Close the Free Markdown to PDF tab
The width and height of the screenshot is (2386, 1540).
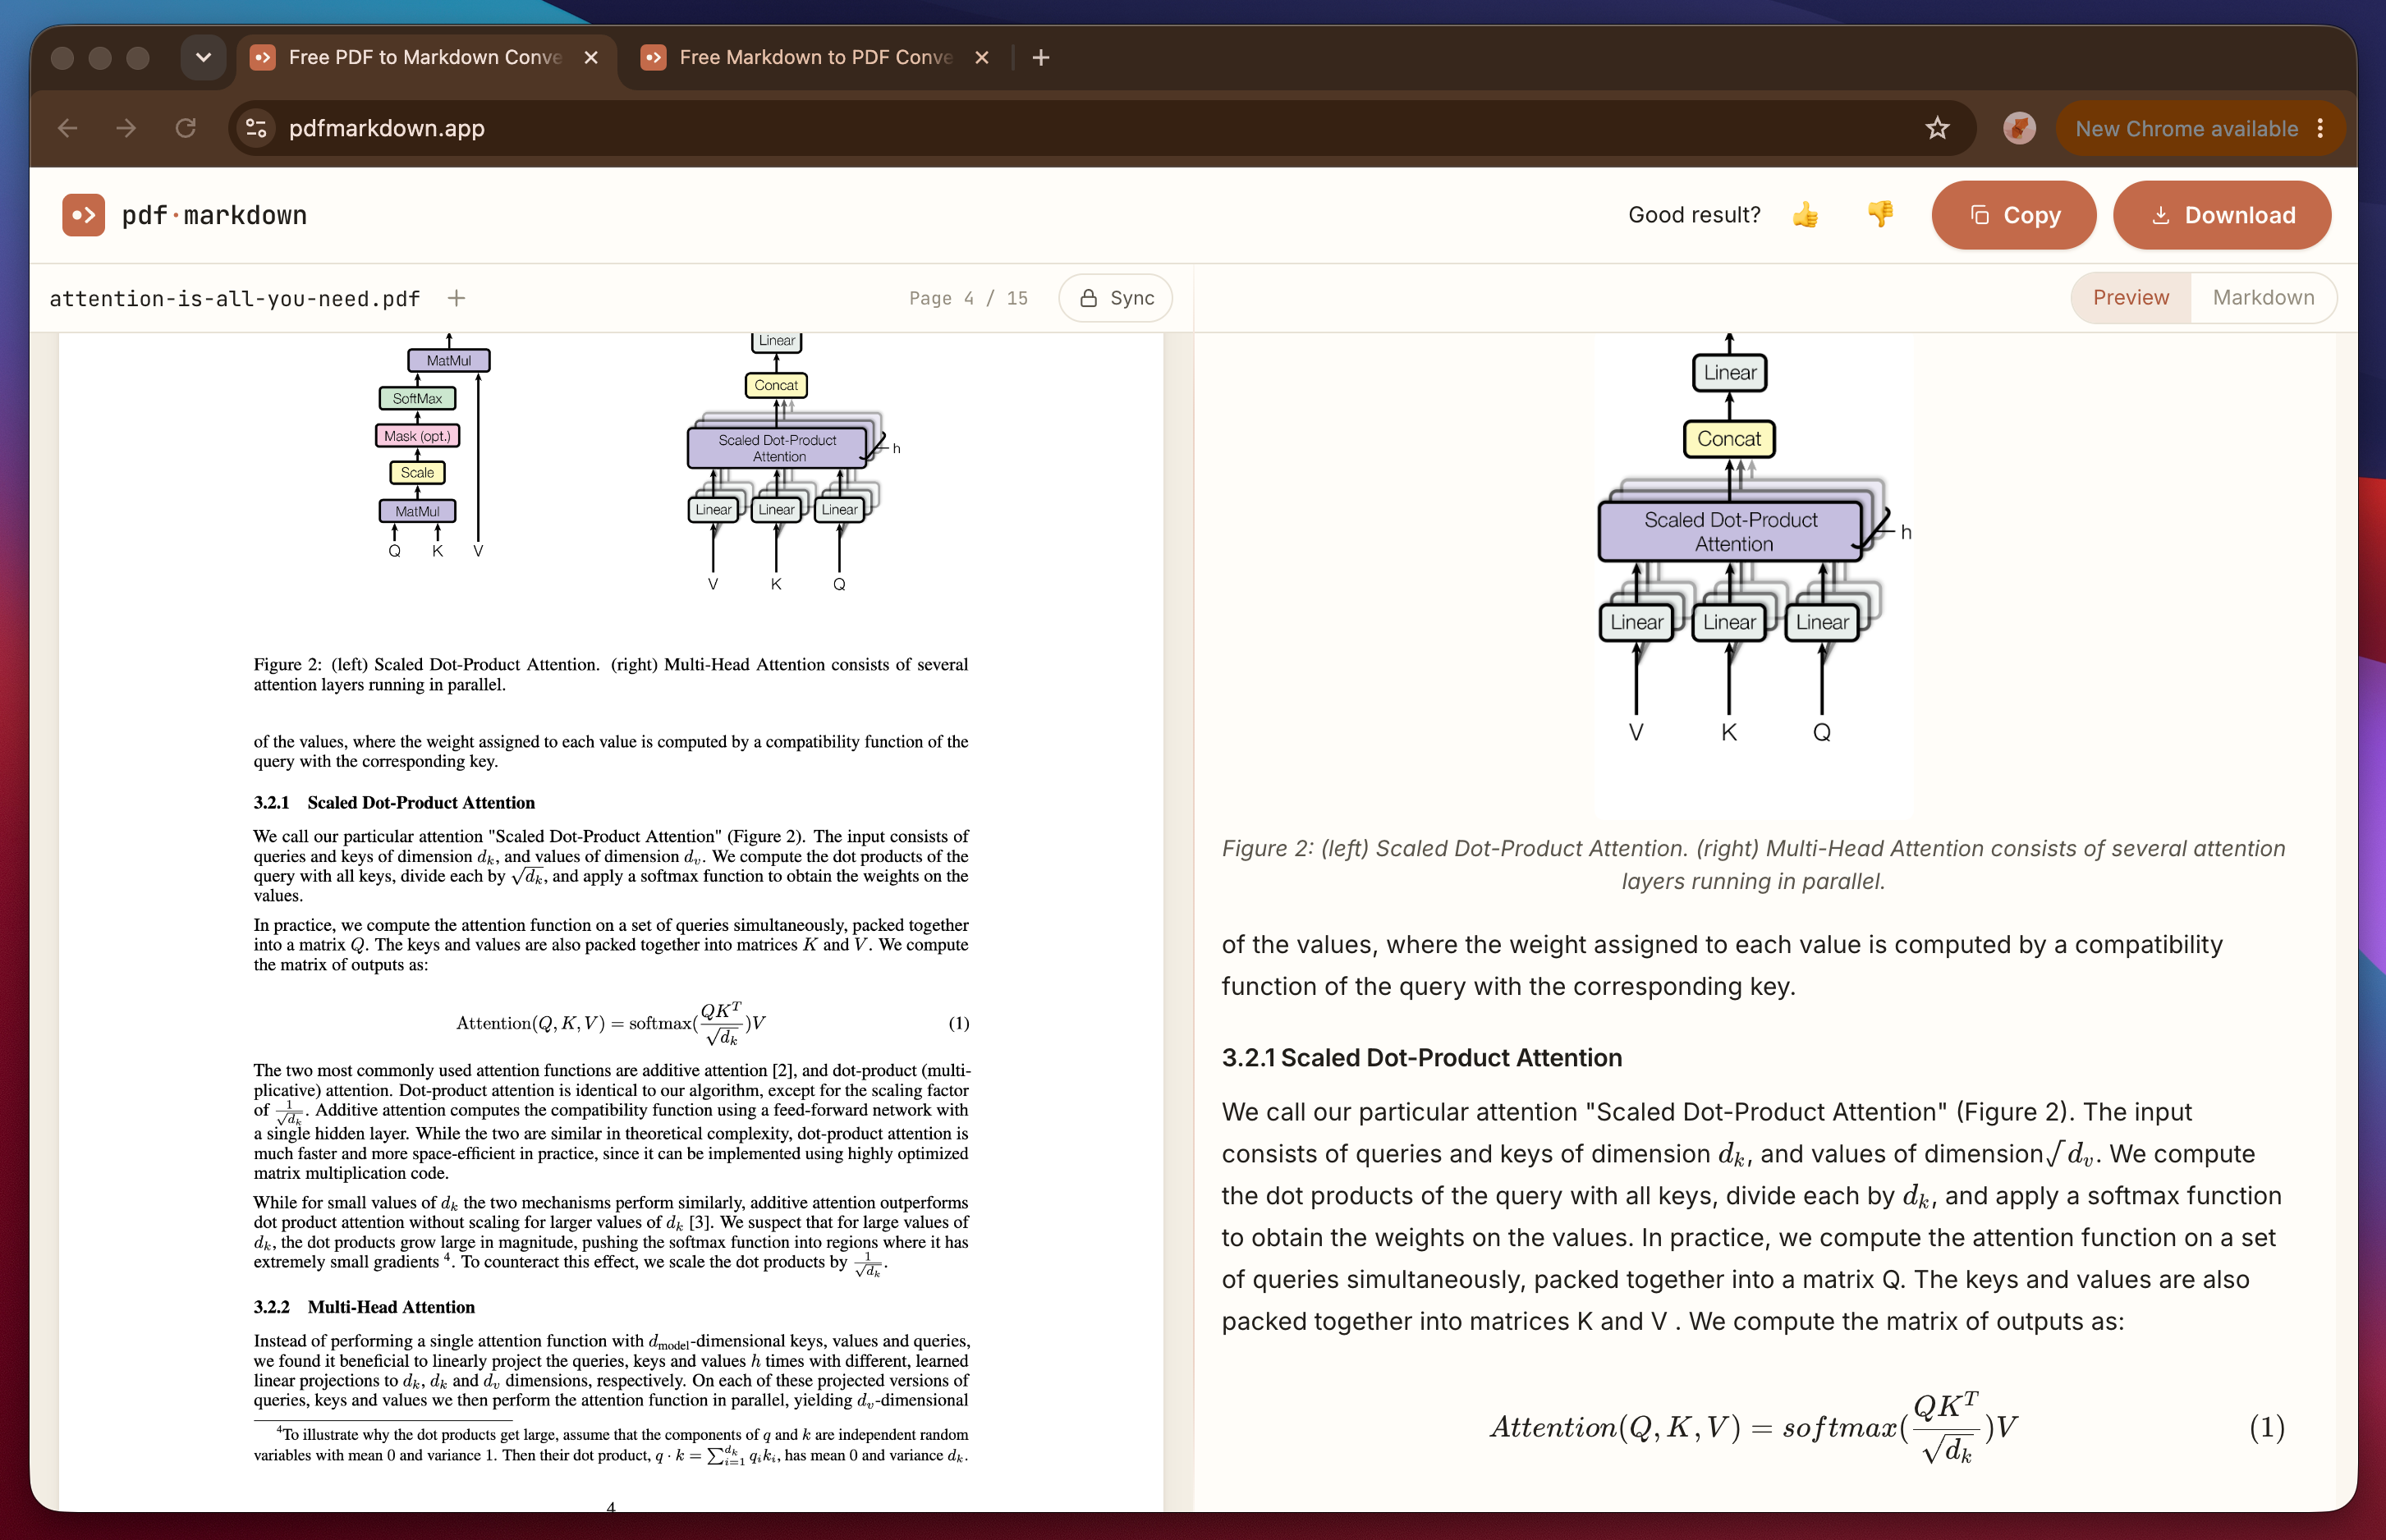(x=982, y=58)
